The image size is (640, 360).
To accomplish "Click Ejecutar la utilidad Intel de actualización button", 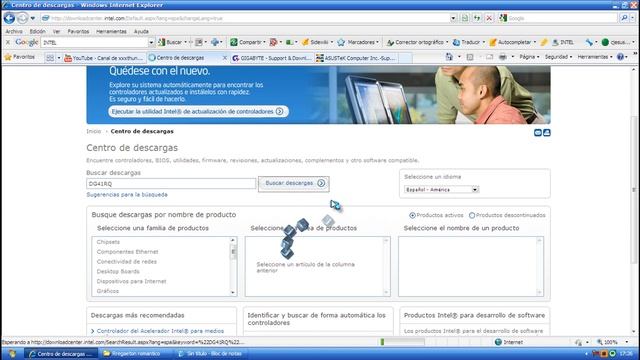I will pos(198,111).
